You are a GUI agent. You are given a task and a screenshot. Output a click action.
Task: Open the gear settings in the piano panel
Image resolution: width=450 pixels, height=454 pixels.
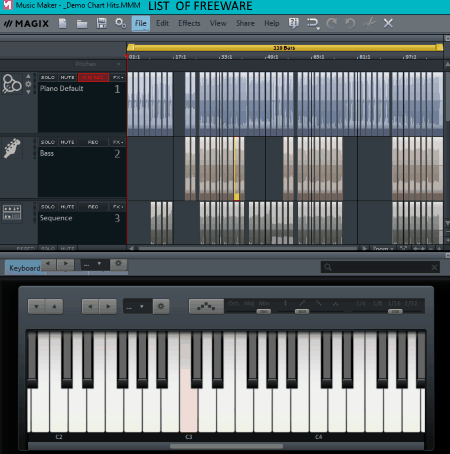(161, 306)
